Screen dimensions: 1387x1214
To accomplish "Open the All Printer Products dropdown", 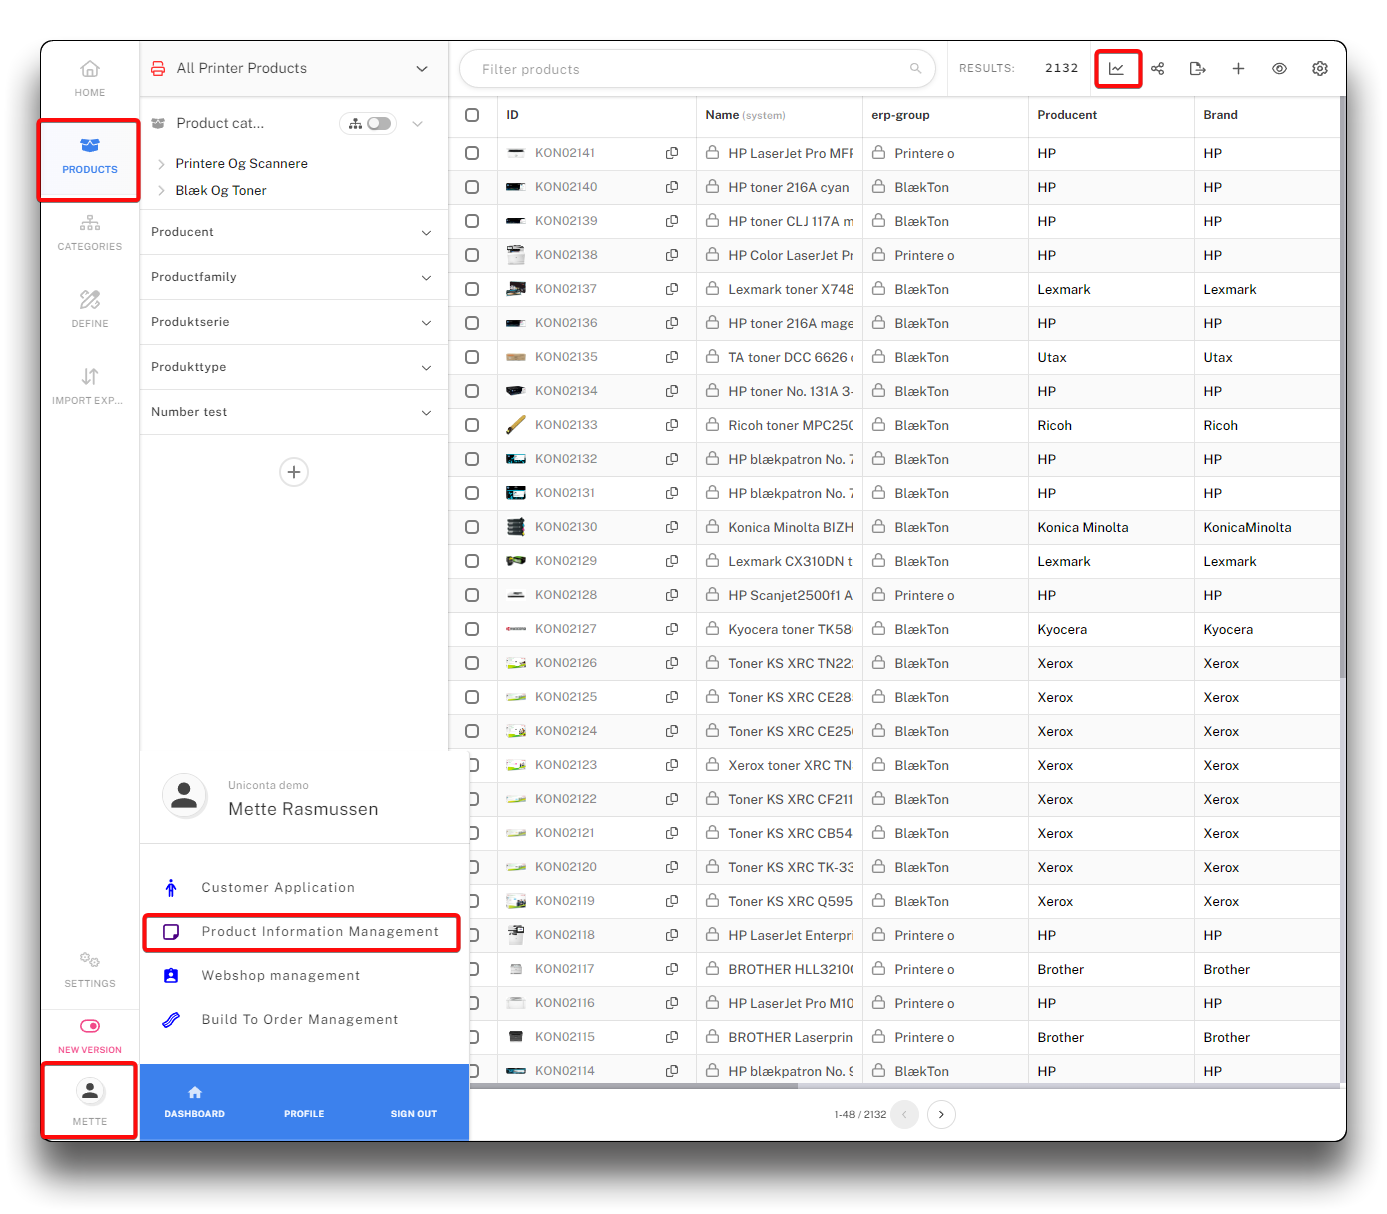I will click(421, 69).
